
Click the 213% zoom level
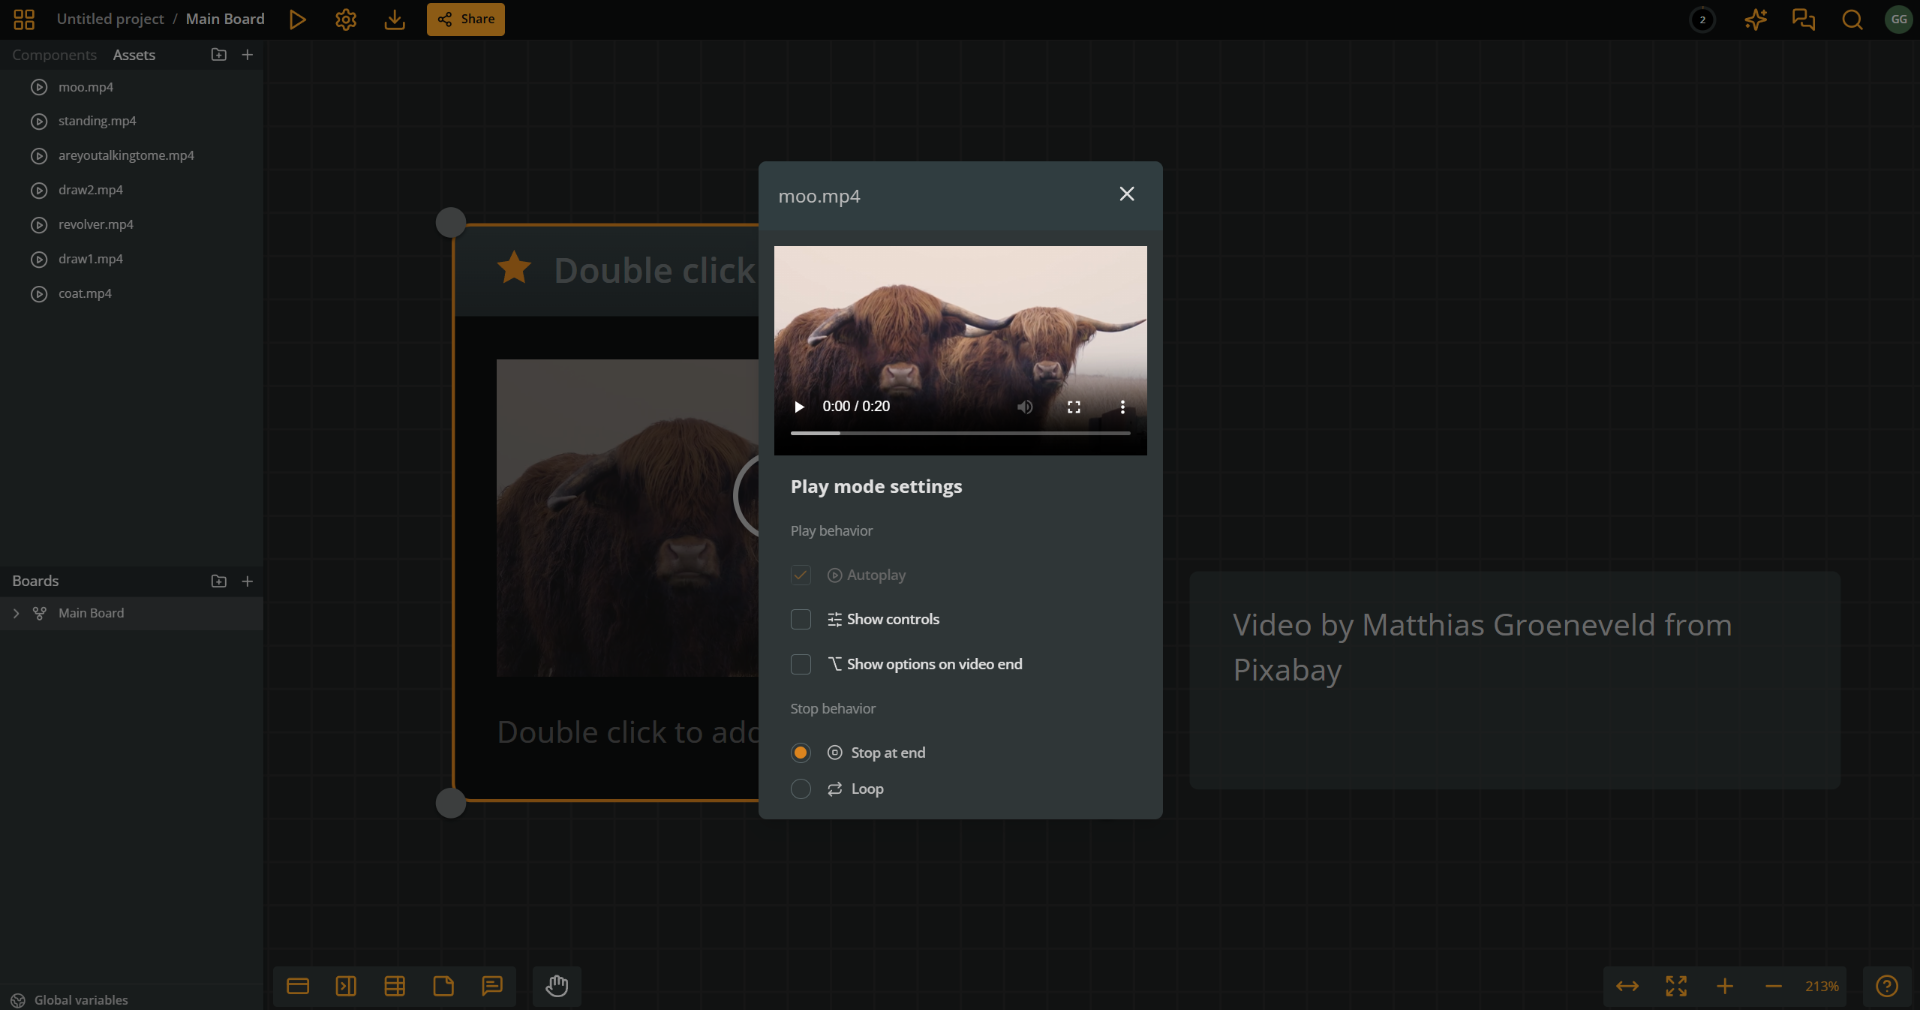tap(1822, 986)
